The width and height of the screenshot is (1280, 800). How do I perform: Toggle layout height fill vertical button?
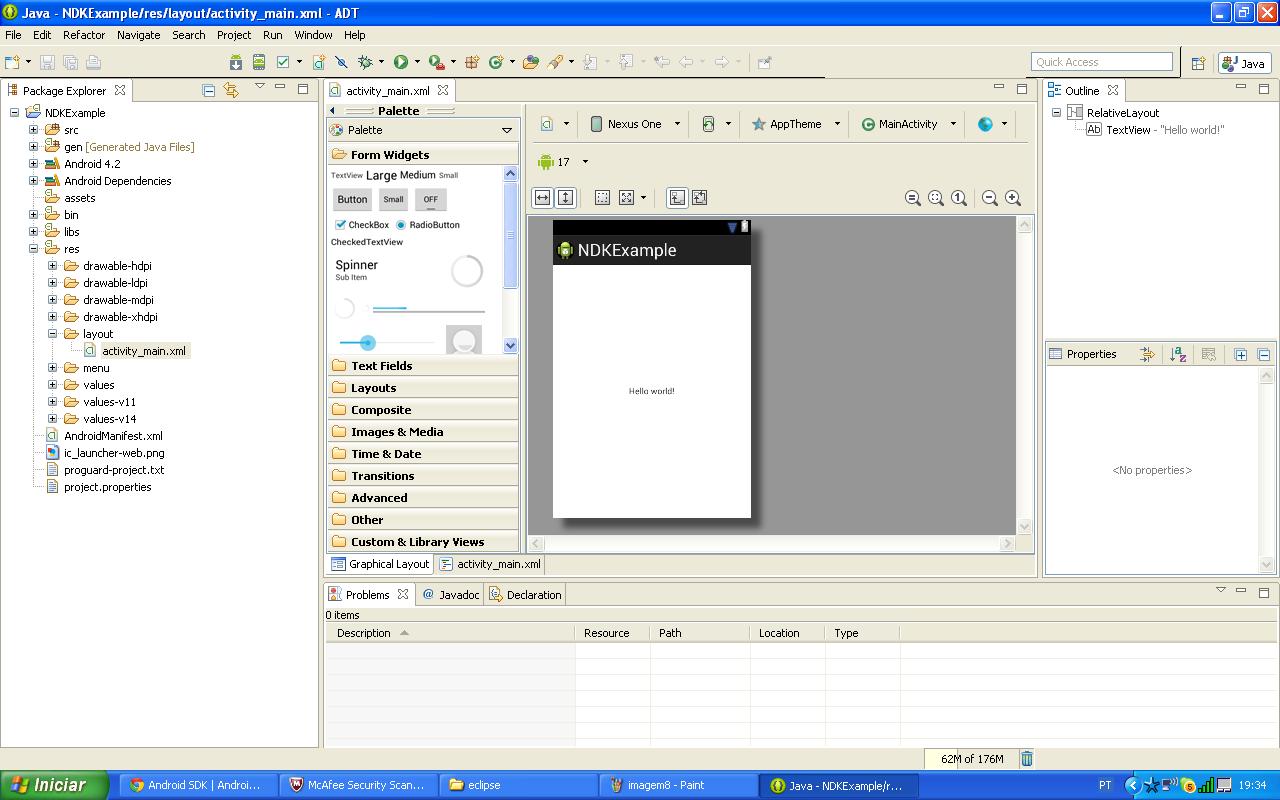[565, 198]
